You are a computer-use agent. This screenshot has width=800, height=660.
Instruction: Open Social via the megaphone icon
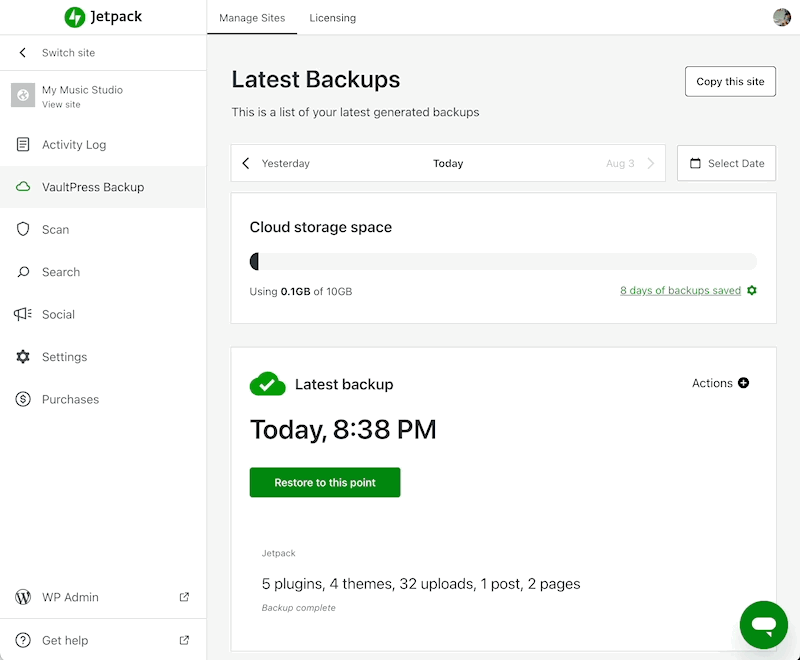click(23, 314)
